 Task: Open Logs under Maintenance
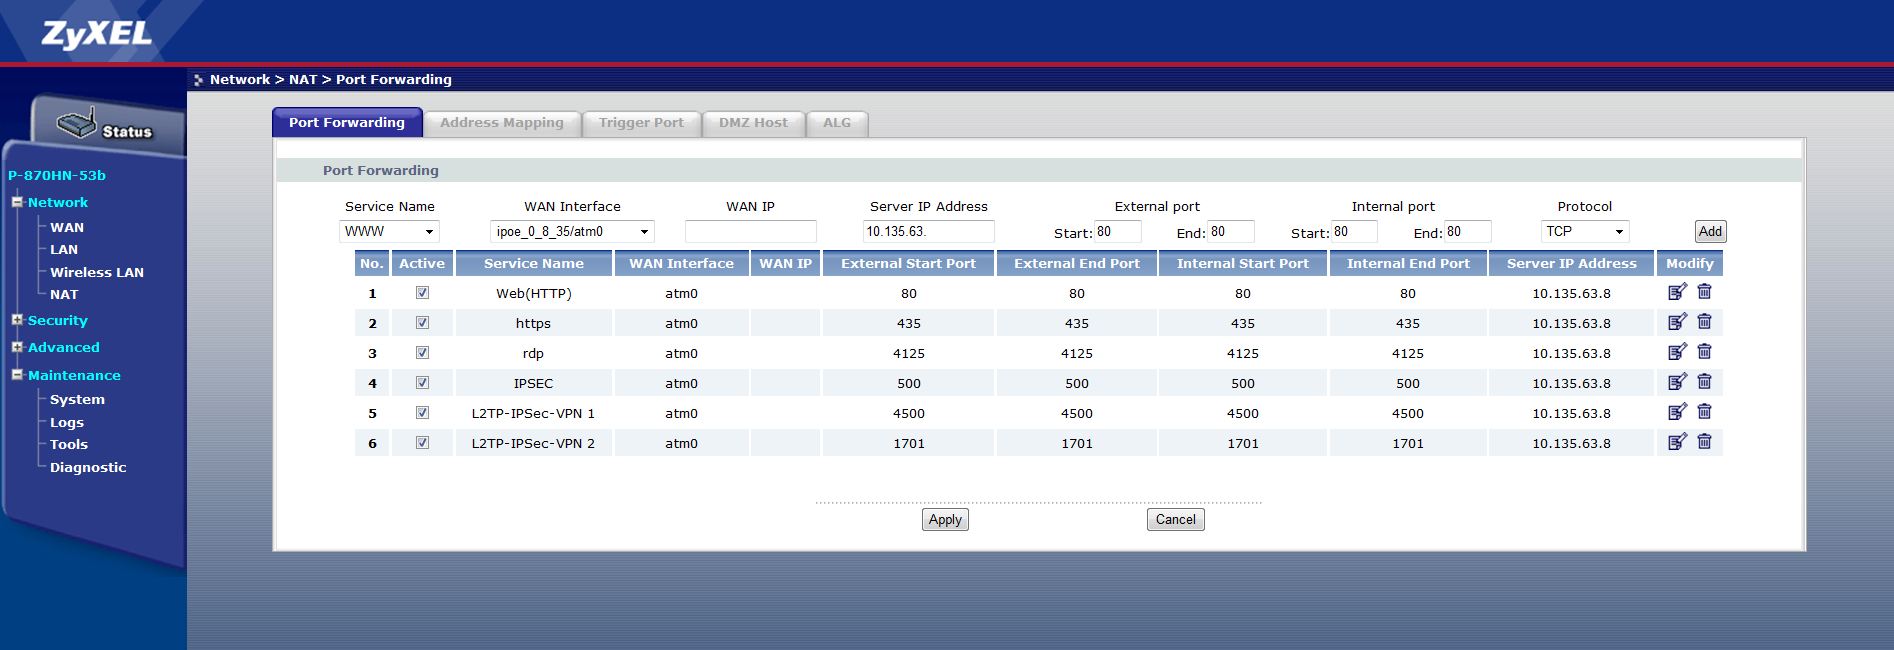tap(67, 422)
